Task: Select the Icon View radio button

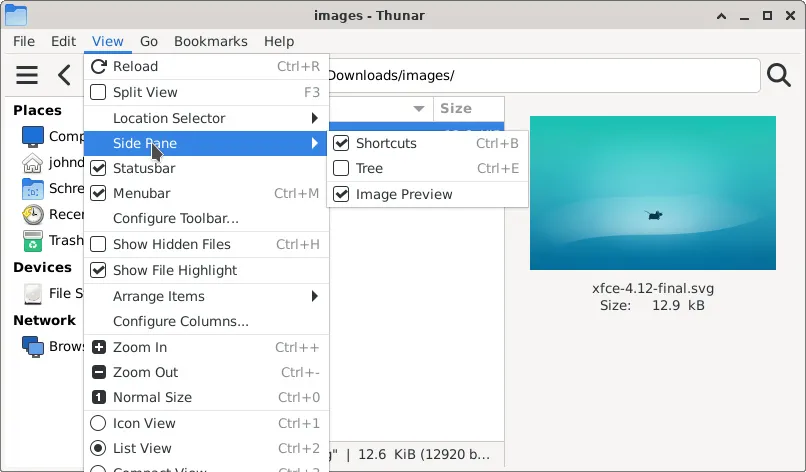Action: point(98,423)
